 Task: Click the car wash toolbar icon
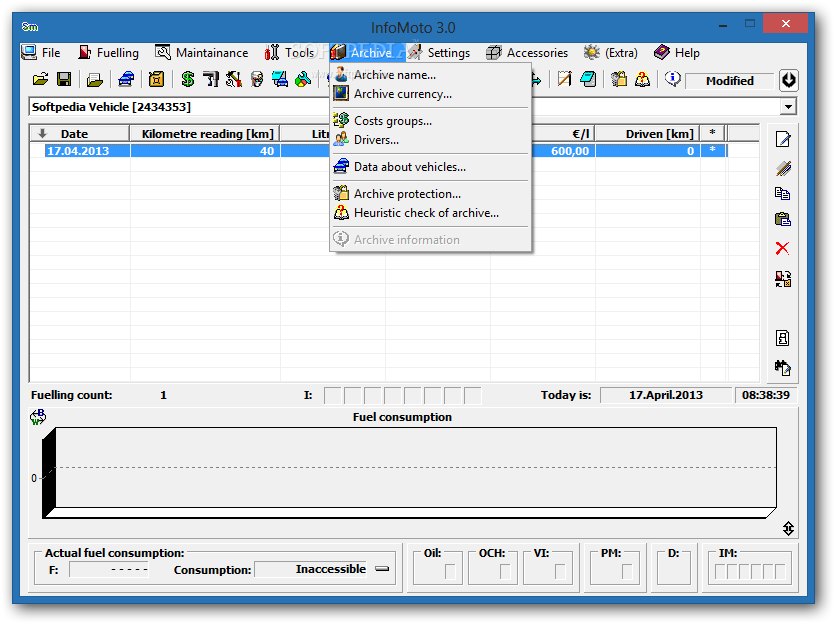280,80
